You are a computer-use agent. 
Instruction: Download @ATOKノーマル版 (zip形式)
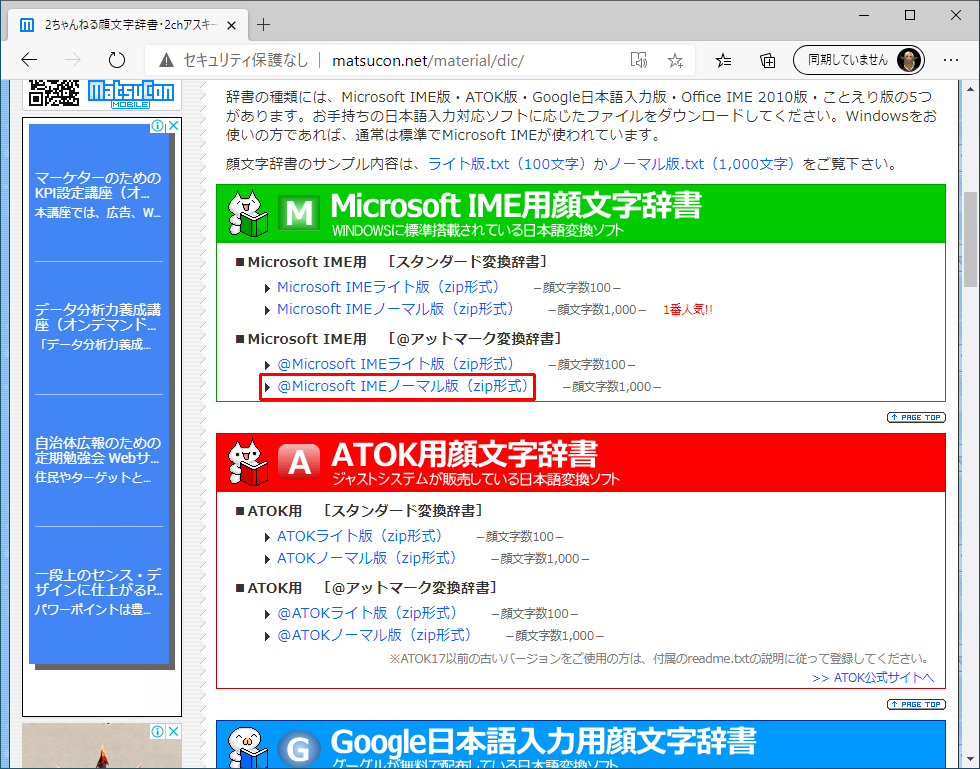coord(374,635)
